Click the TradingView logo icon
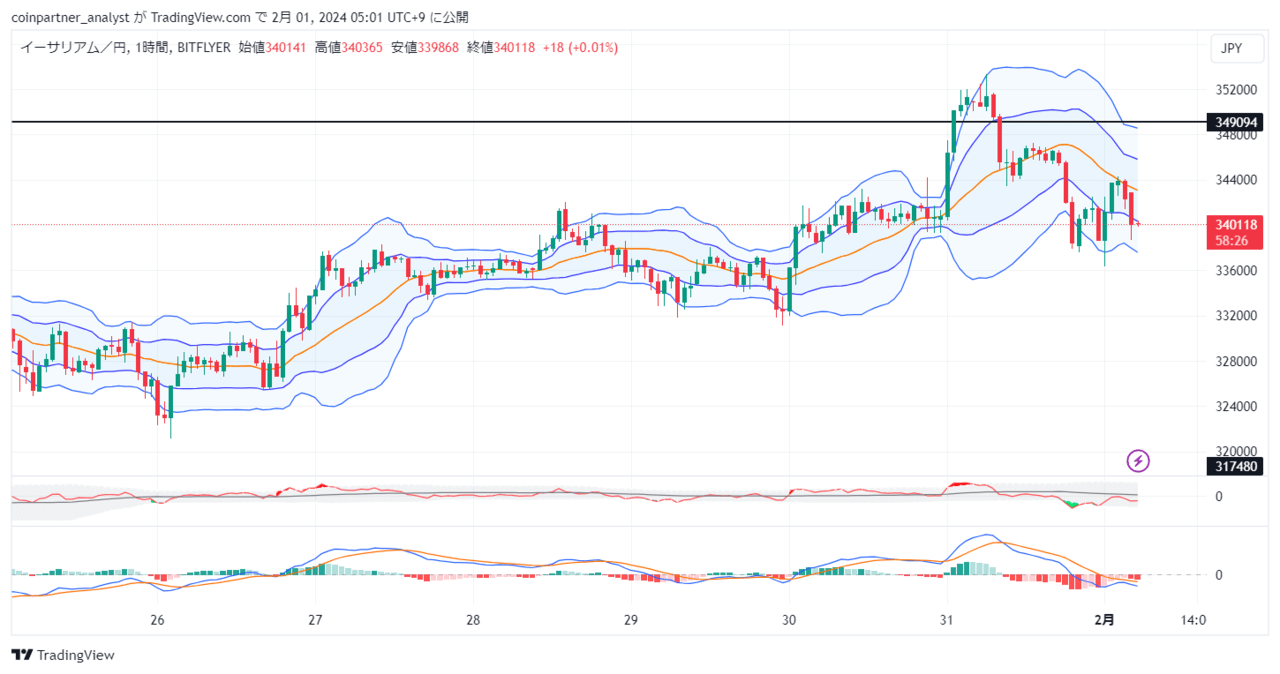The width and height of the screenshot is (1280, 674). coord(22,655)
